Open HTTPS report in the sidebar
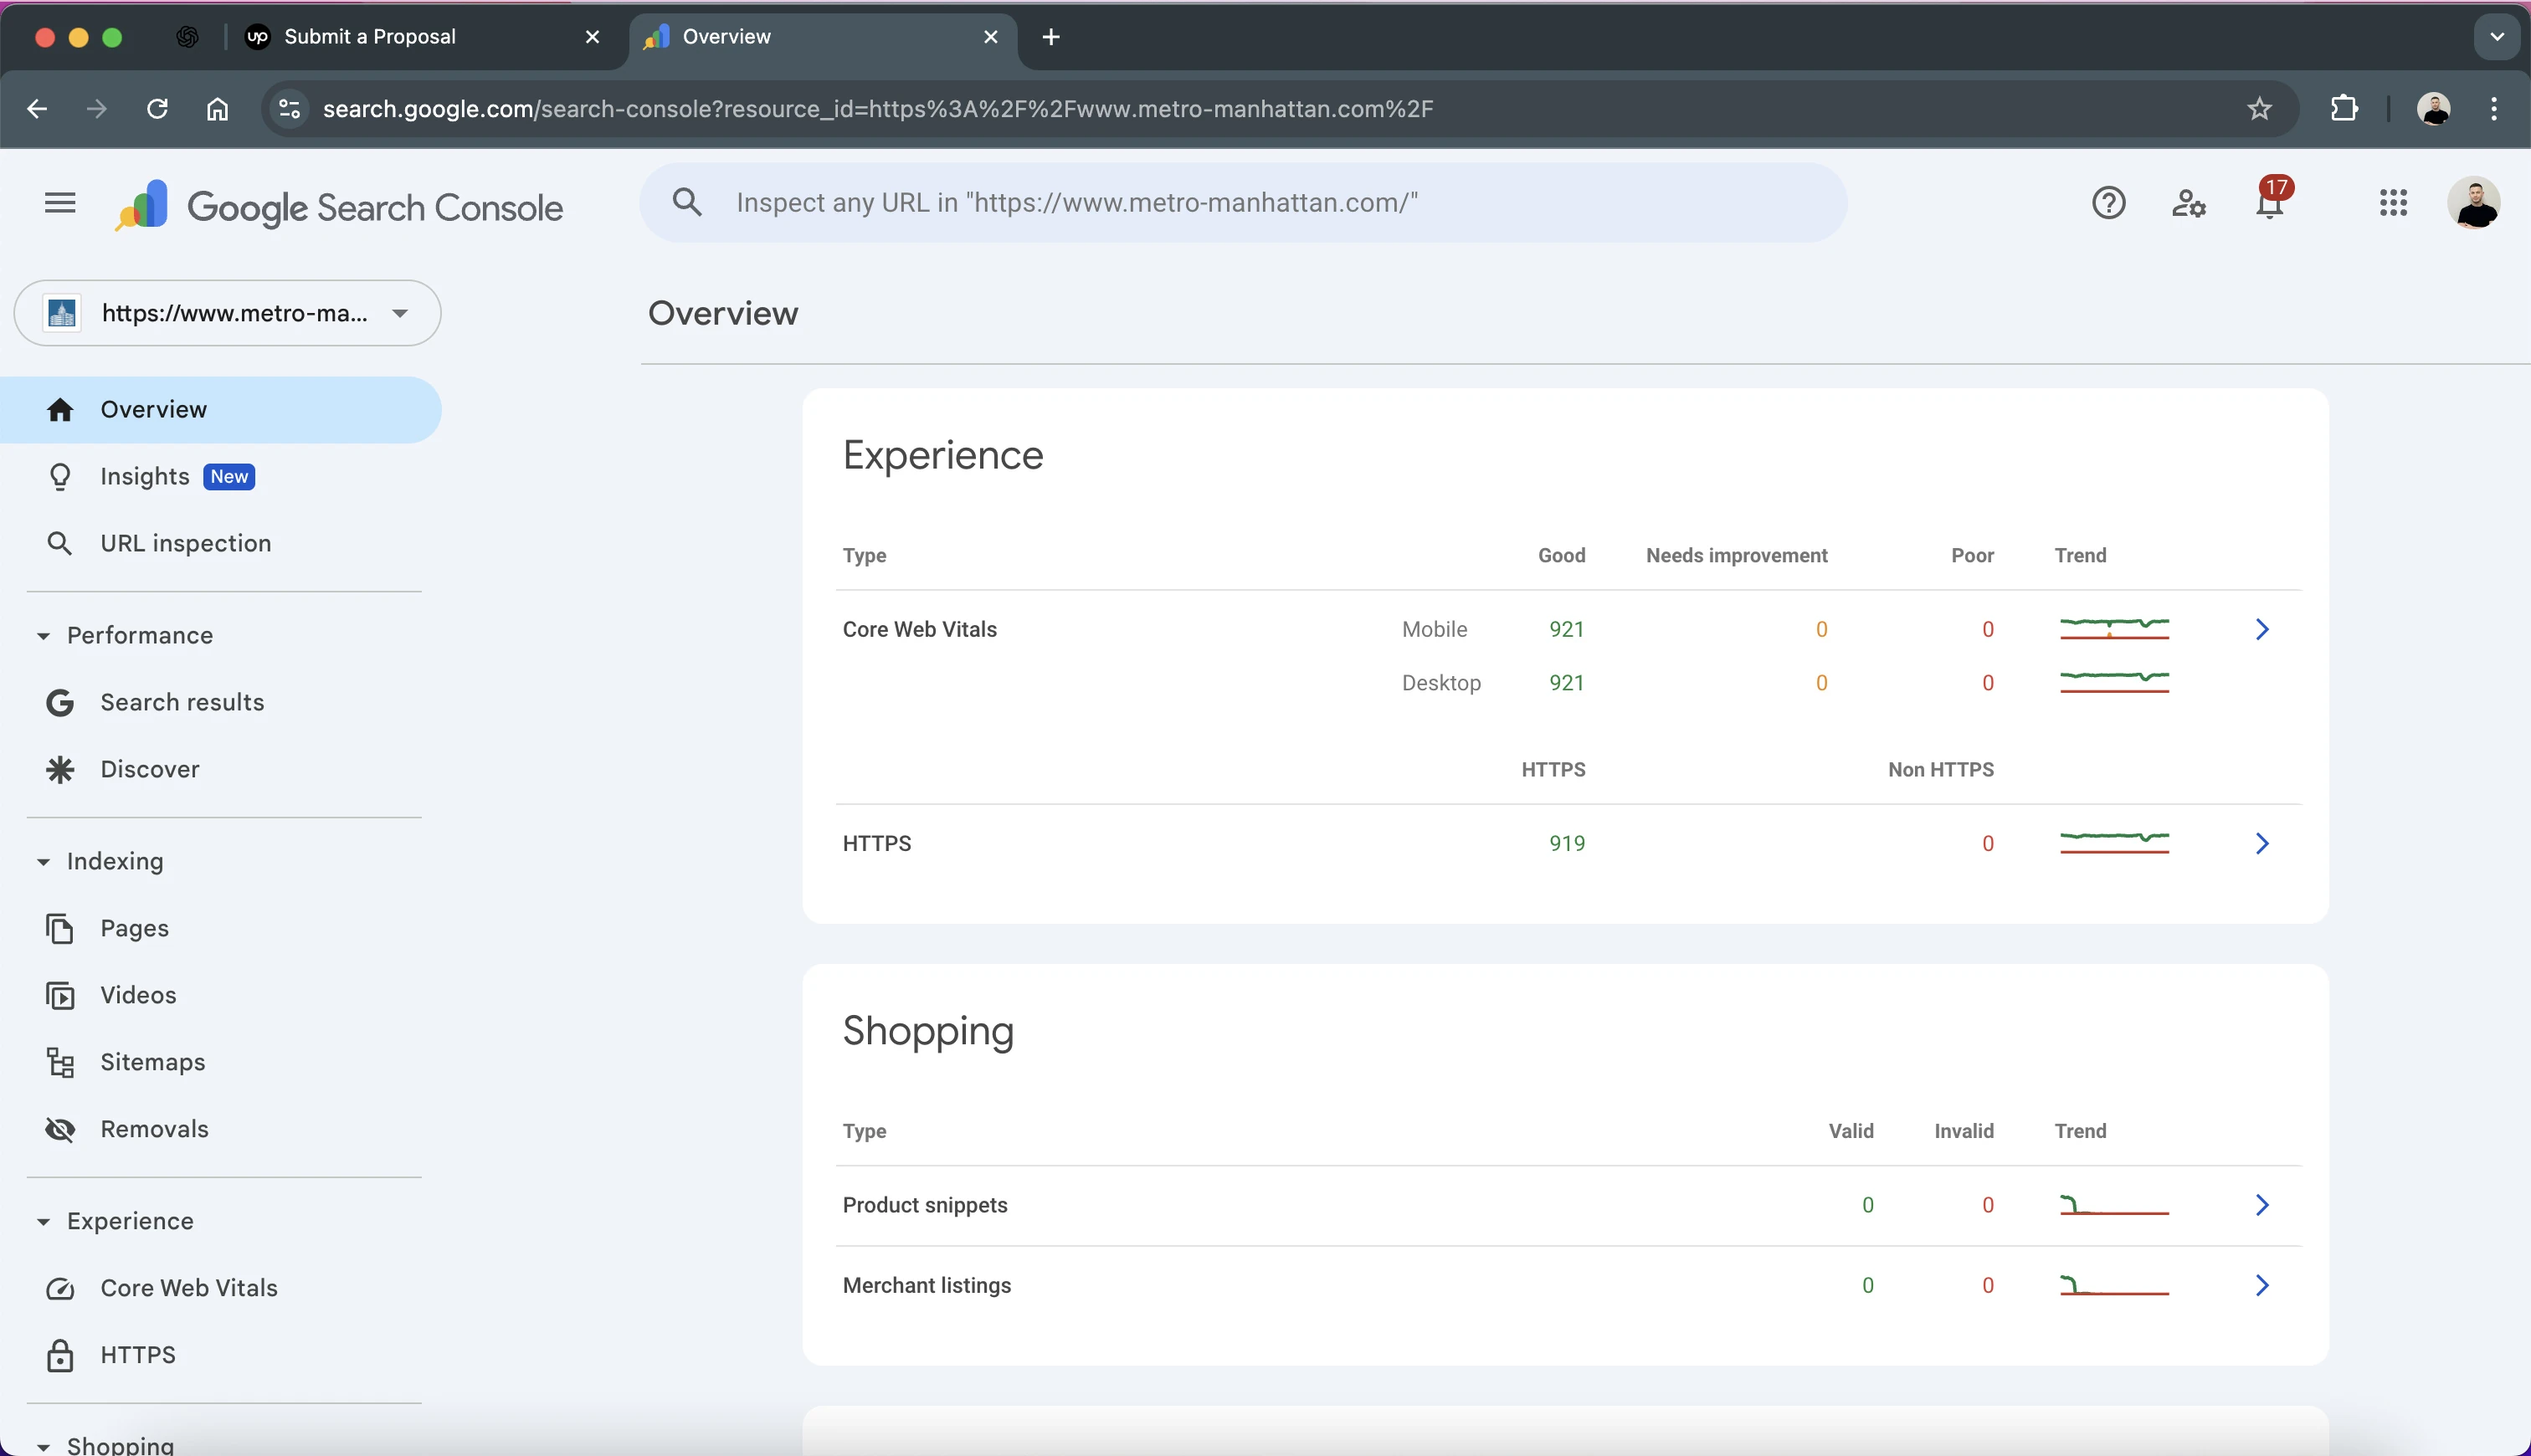The height and width of the screenshot is (1456, 2531). (220, 1356)
